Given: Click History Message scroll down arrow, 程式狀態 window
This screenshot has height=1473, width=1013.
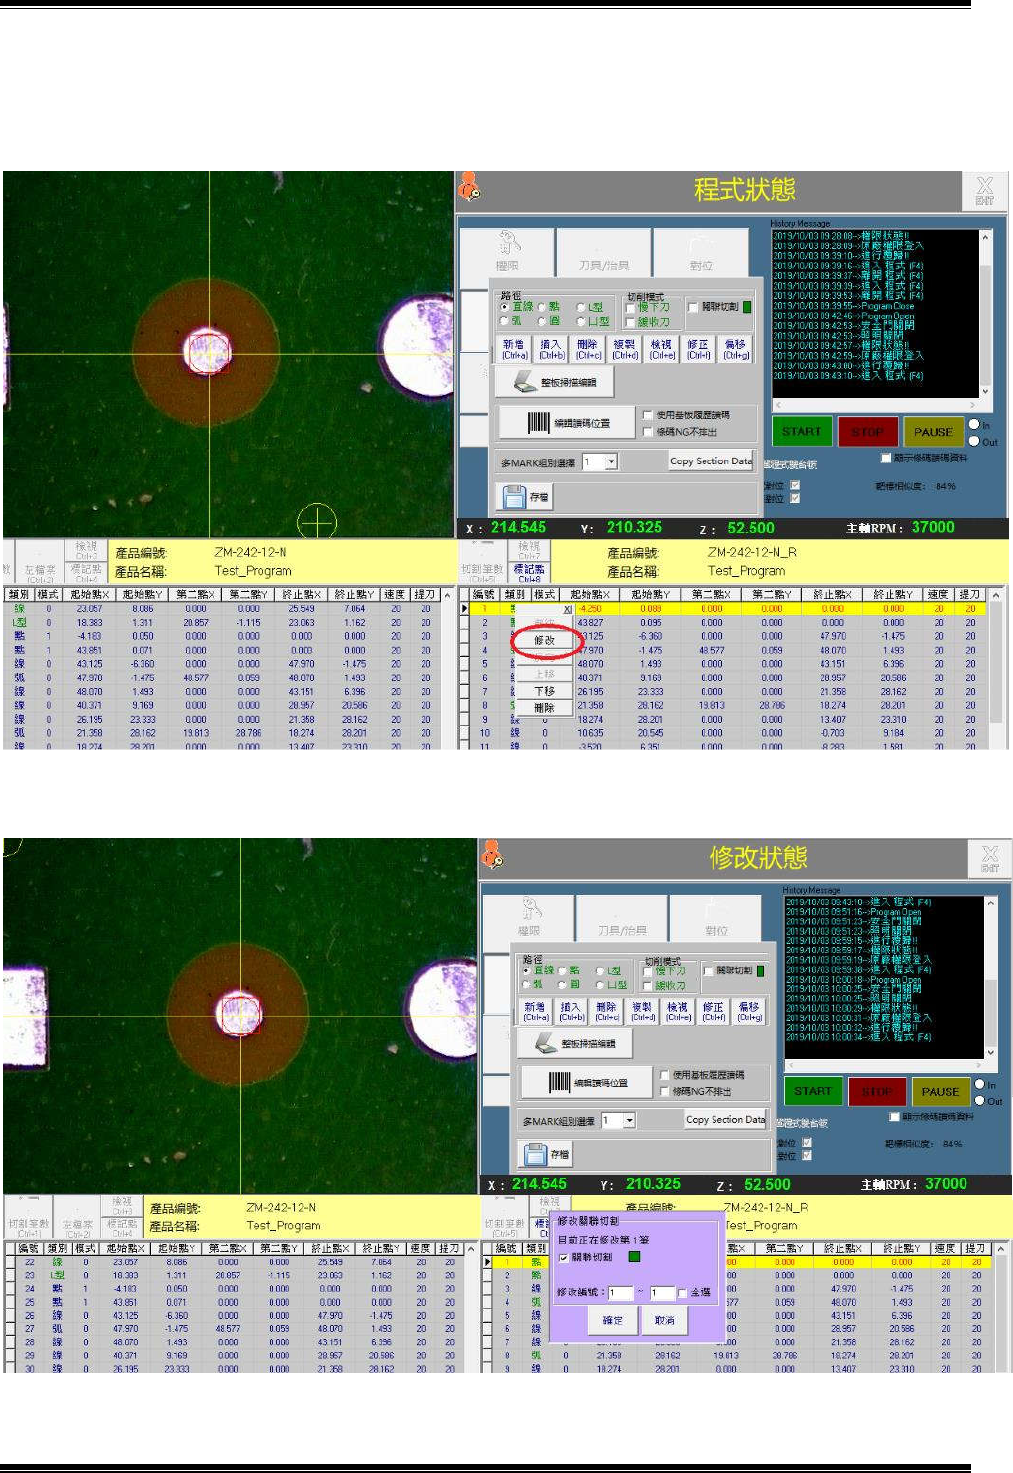Looking at the screenshot, I should pyautogui.click(x=985, y=392).
